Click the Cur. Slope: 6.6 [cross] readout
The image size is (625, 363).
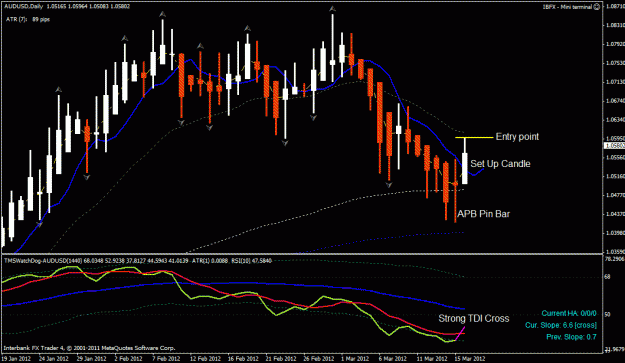pos(561,325)
